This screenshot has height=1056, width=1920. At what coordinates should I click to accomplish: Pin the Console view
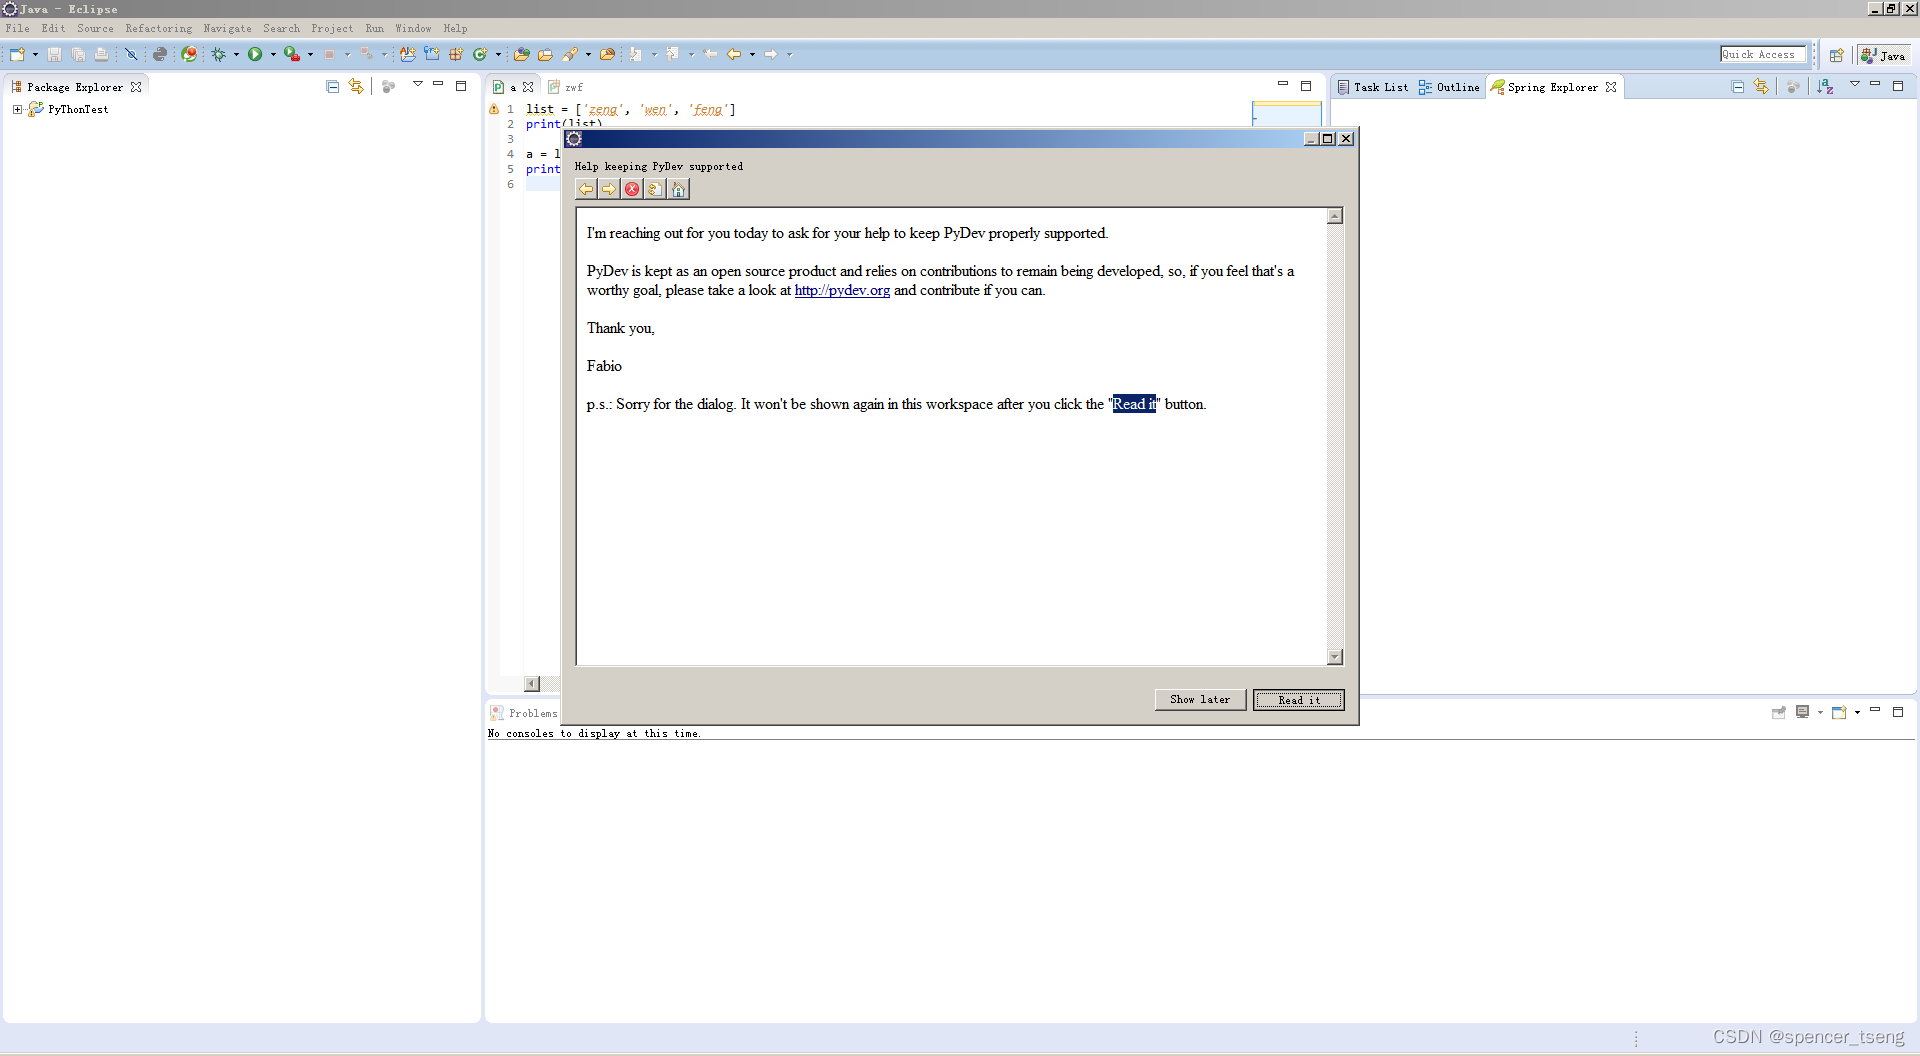(x=1778, y=713)
